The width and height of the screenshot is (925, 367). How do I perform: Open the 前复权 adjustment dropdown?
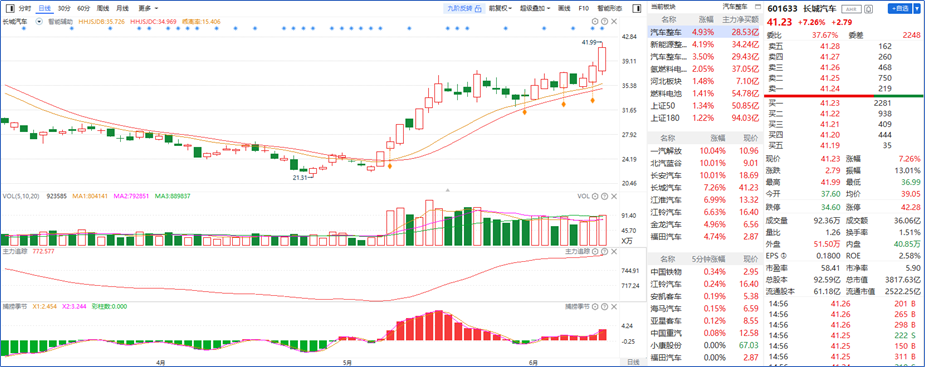click(x=501, y=8)
